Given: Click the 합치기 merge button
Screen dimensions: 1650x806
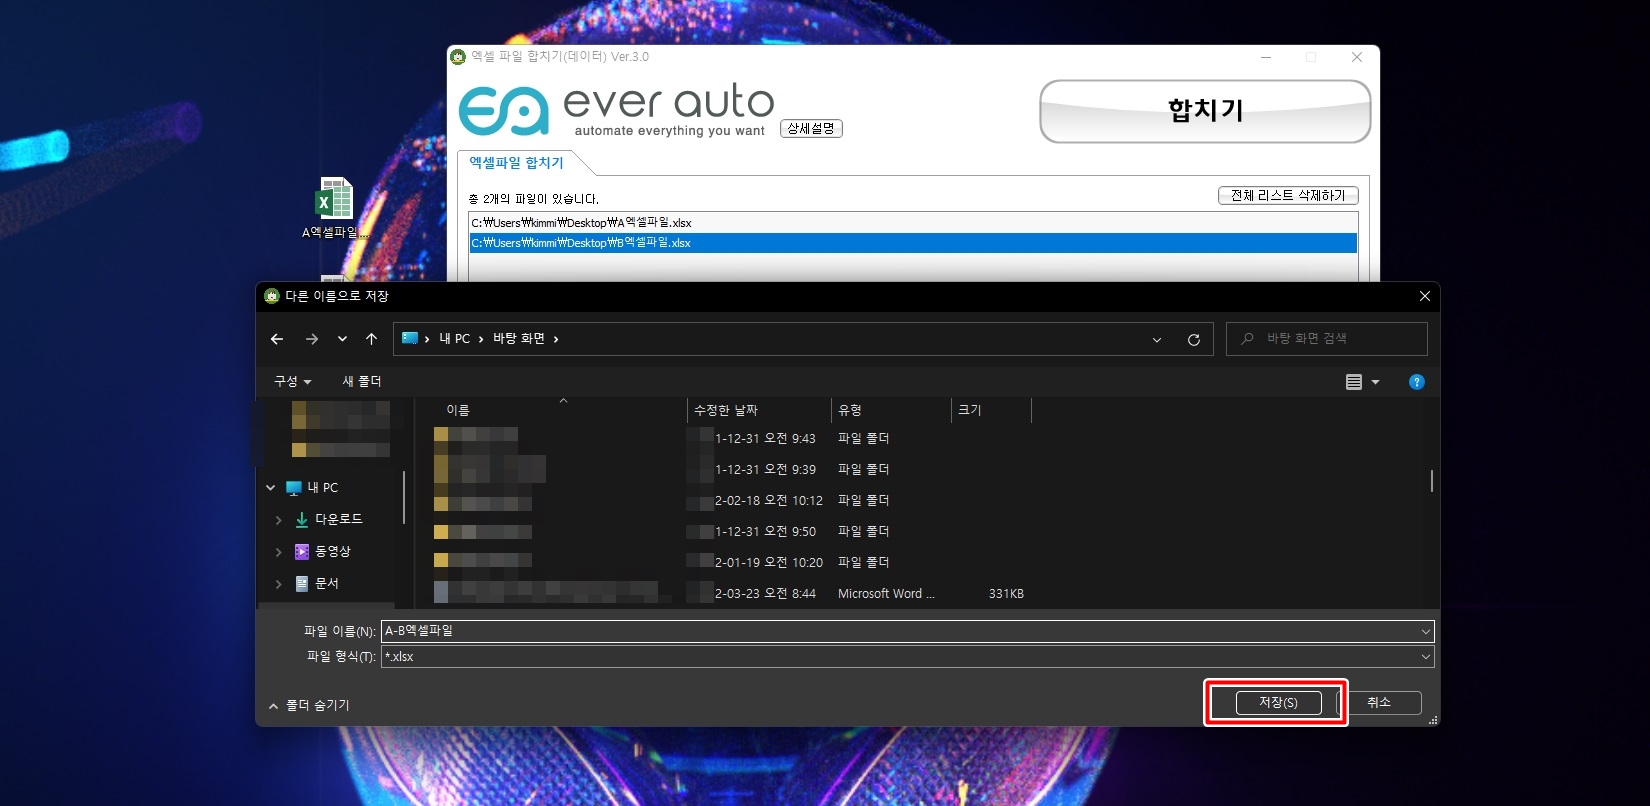Looking at the screenshot, I should pyautogui.click(x=1205, y=111).
